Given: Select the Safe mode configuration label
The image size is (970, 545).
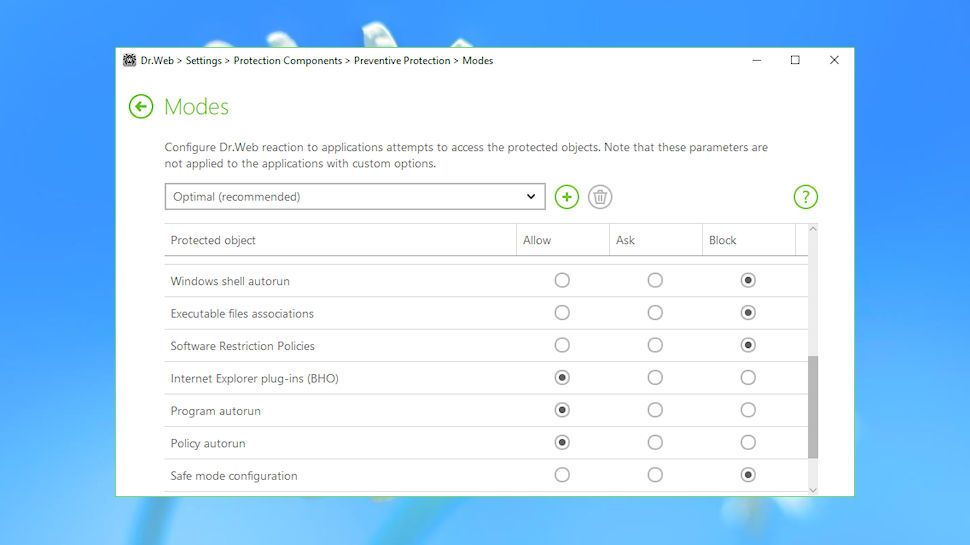Looking at the screenshot, I should (x=234, y=476).
